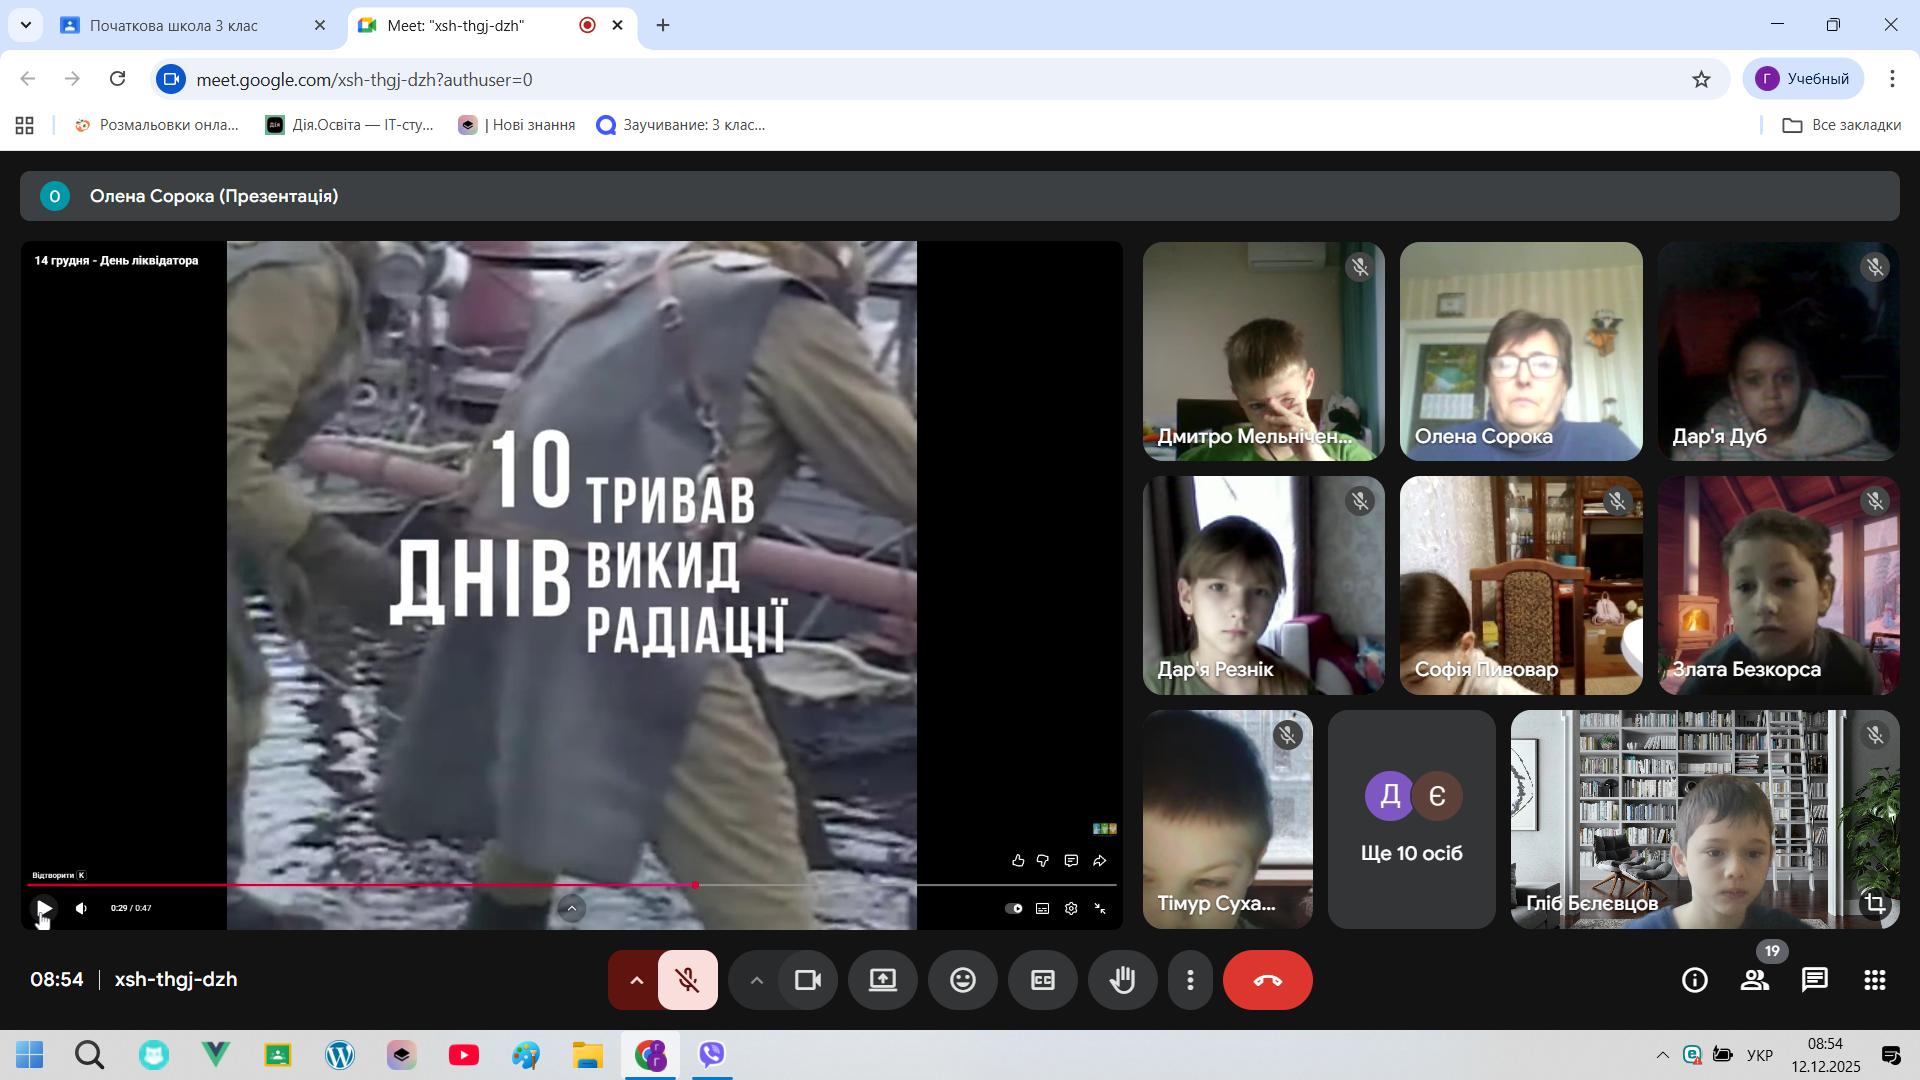Mute the video volume speaker icon

82,908
